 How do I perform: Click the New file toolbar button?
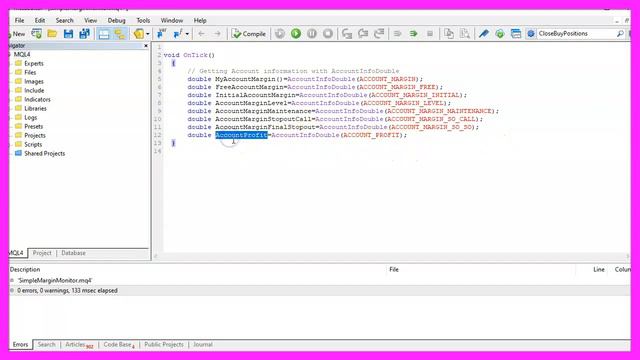click(x=17, y=34)
